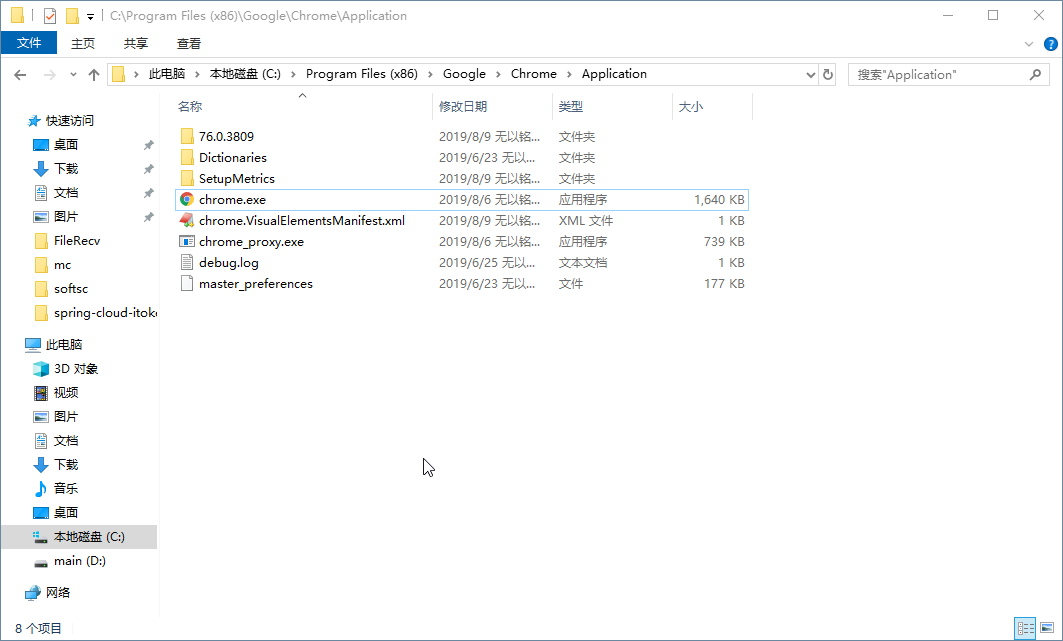The height and width of the screenshot is (641, 1063).
Task: Open 3D 对象 in navigation pane
Action: (x=66, y=369)
